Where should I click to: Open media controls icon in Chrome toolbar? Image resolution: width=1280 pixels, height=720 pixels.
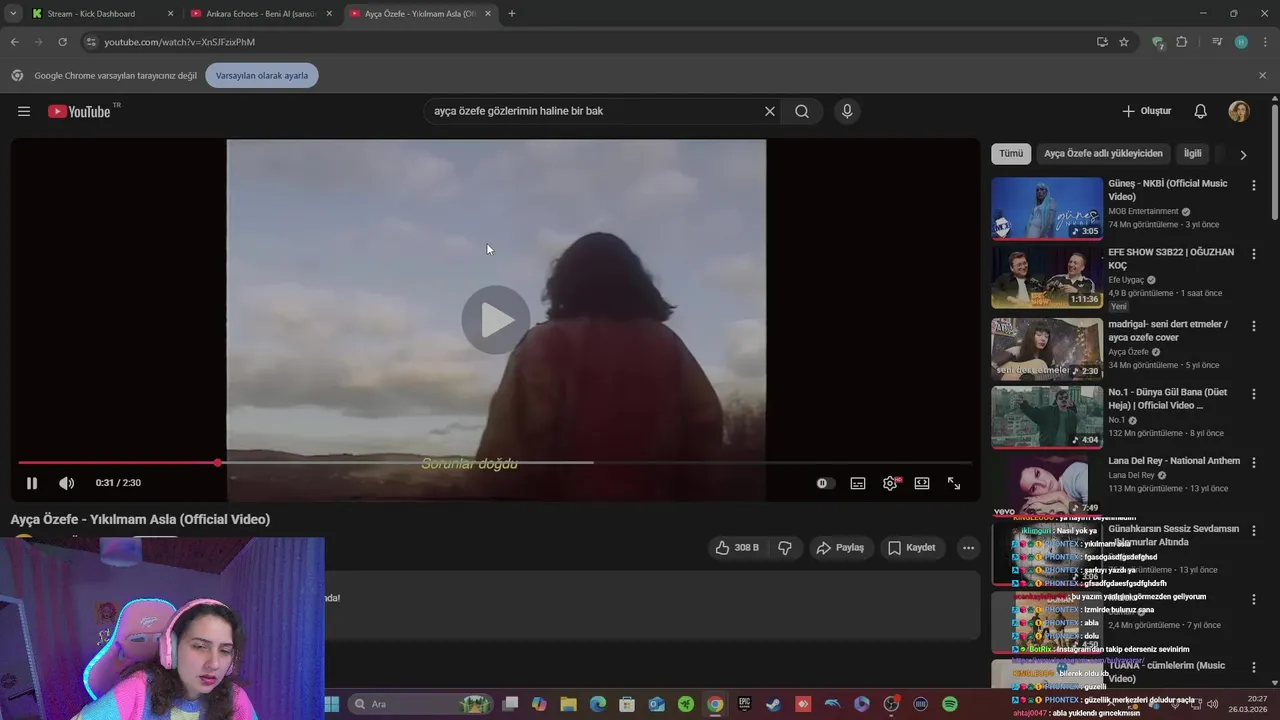(1217, 42)
